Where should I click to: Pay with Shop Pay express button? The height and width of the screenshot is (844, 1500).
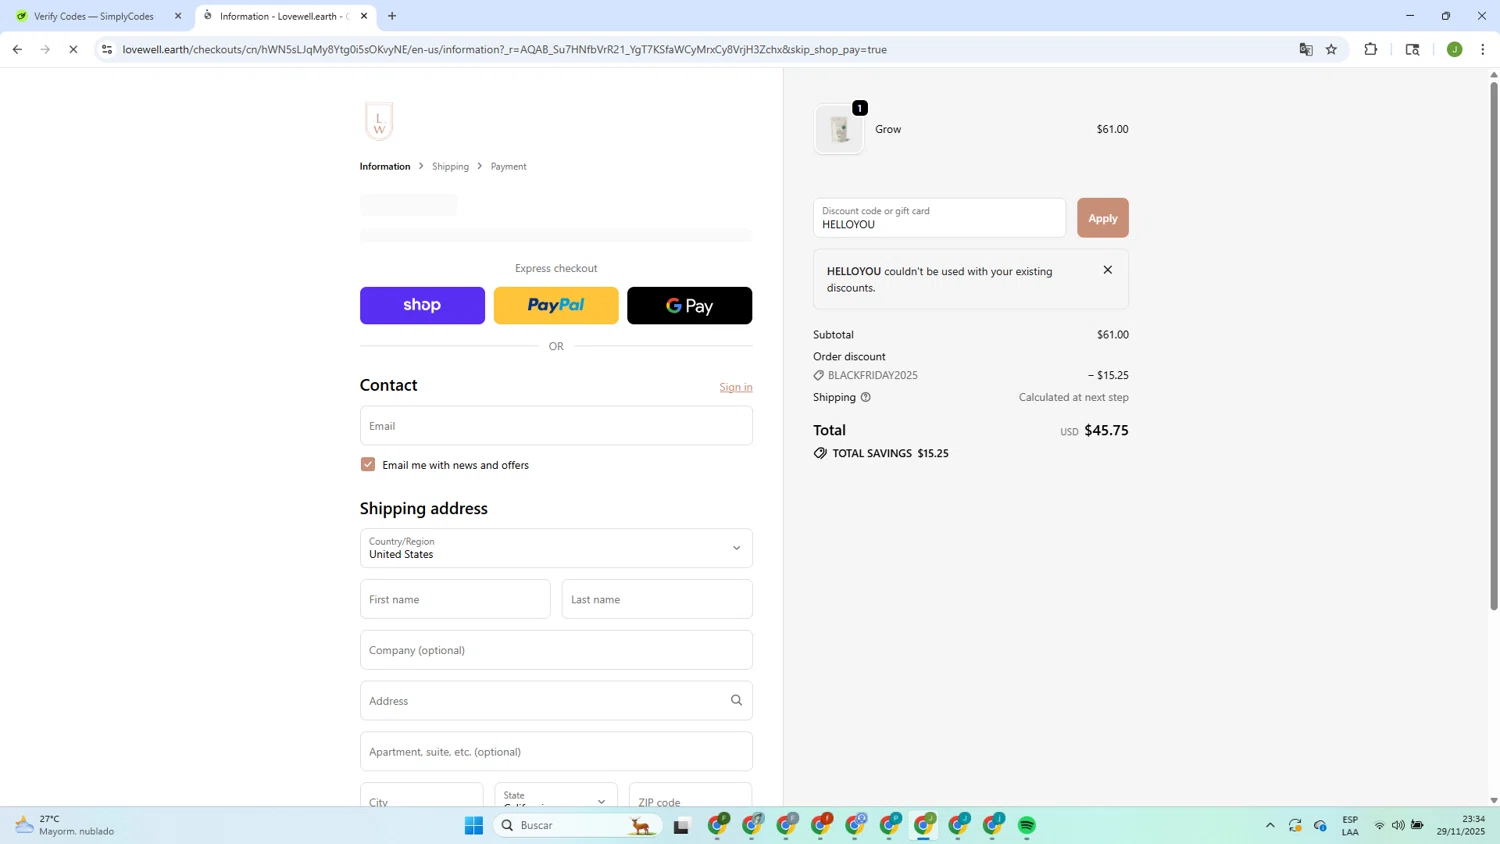(422, 305)
